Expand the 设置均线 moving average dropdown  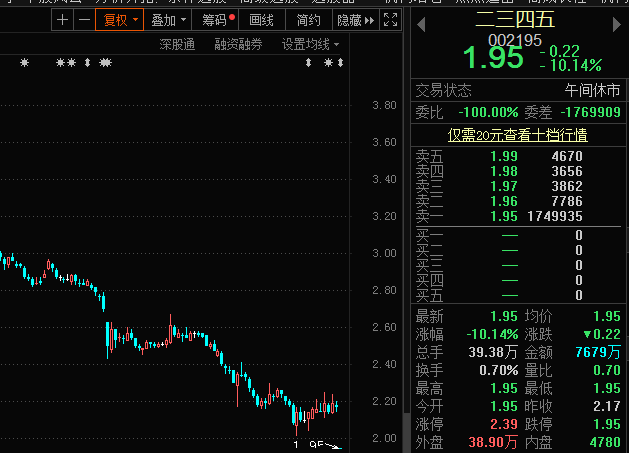310,44
